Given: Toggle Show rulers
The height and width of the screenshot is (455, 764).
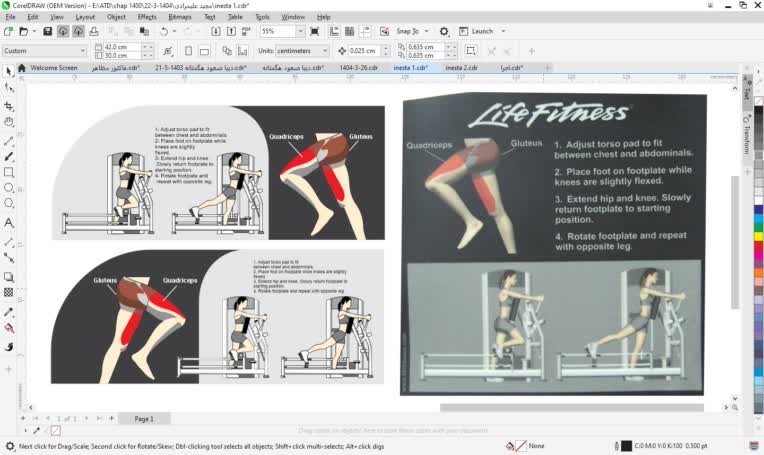Looking at the screenshot, I should click(x=334, y=32).
